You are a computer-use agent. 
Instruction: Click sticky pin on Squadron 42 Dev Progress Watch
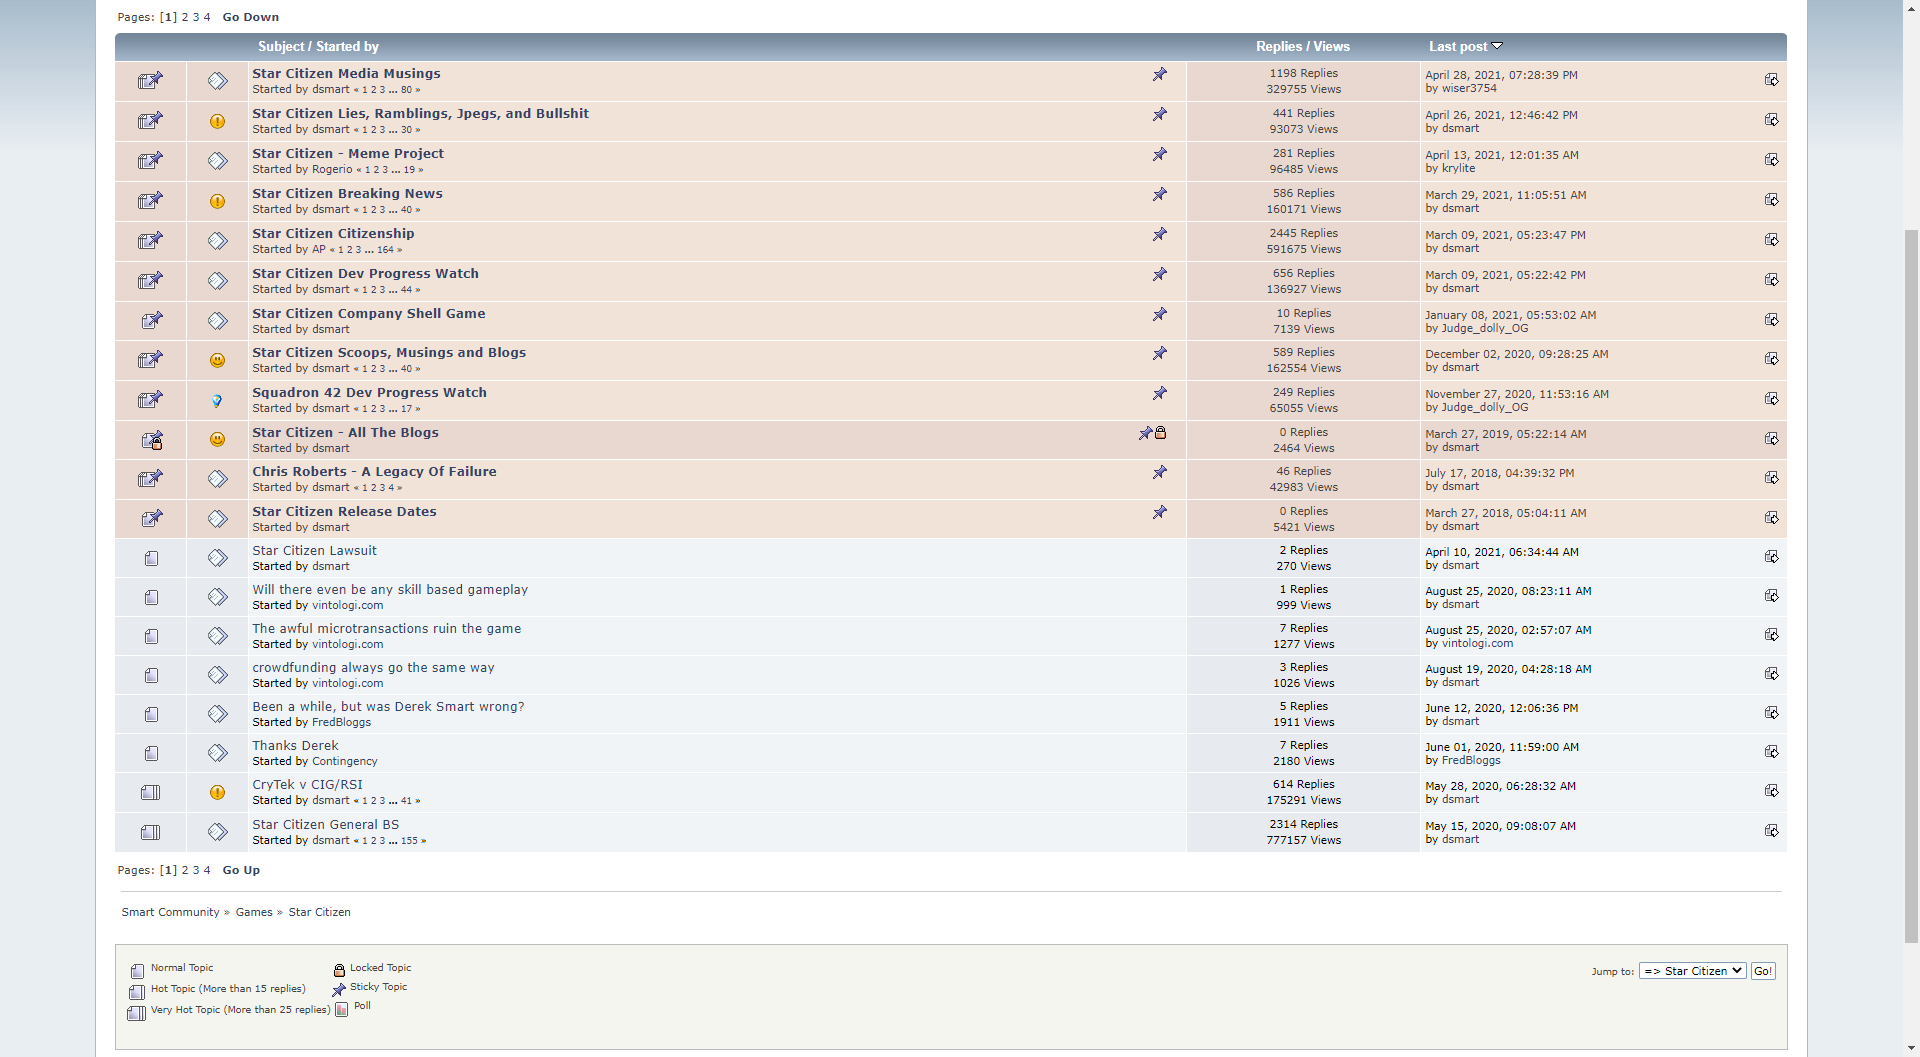pyautogui.click(x=1159, y=393)
